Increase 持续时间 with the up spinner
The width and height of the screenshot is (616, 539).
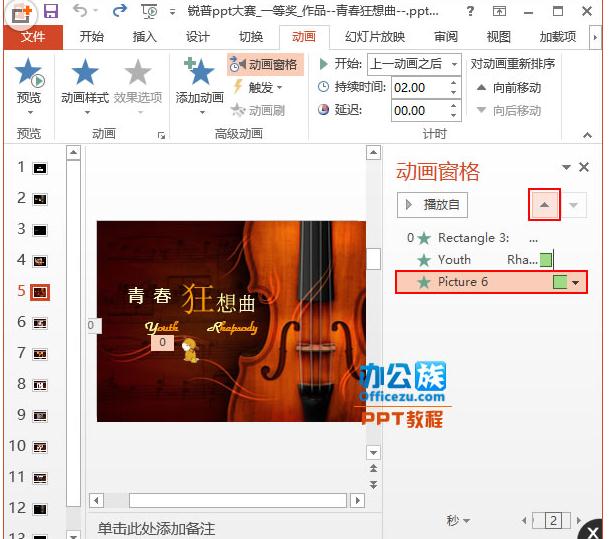click(x=454, y=82)
